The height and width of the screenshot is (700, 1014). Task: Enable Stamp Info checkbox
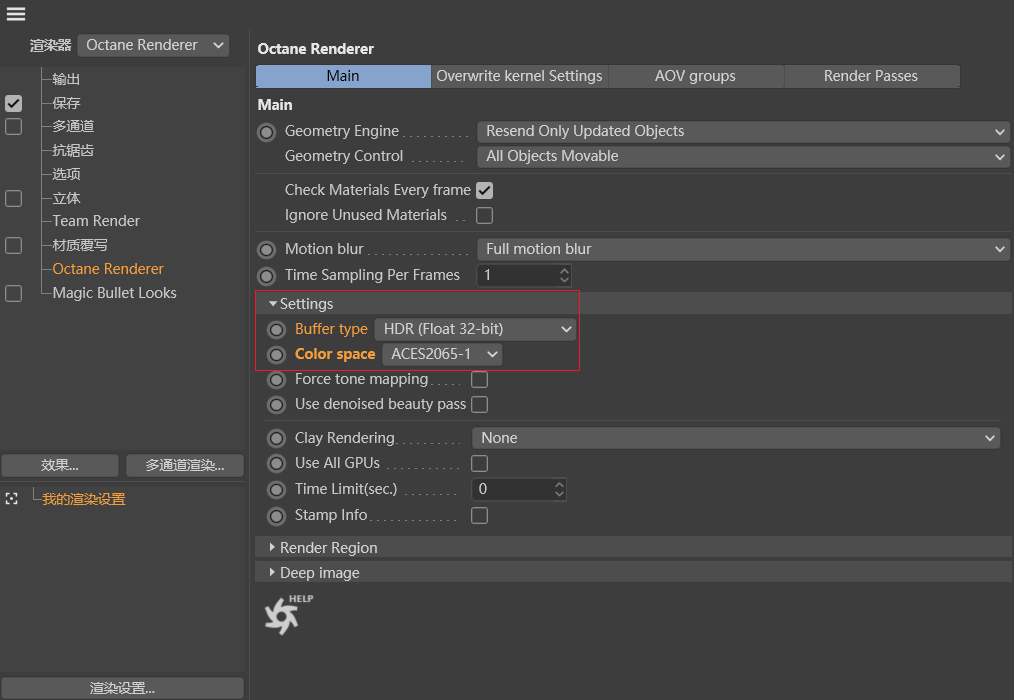[480, 515]
